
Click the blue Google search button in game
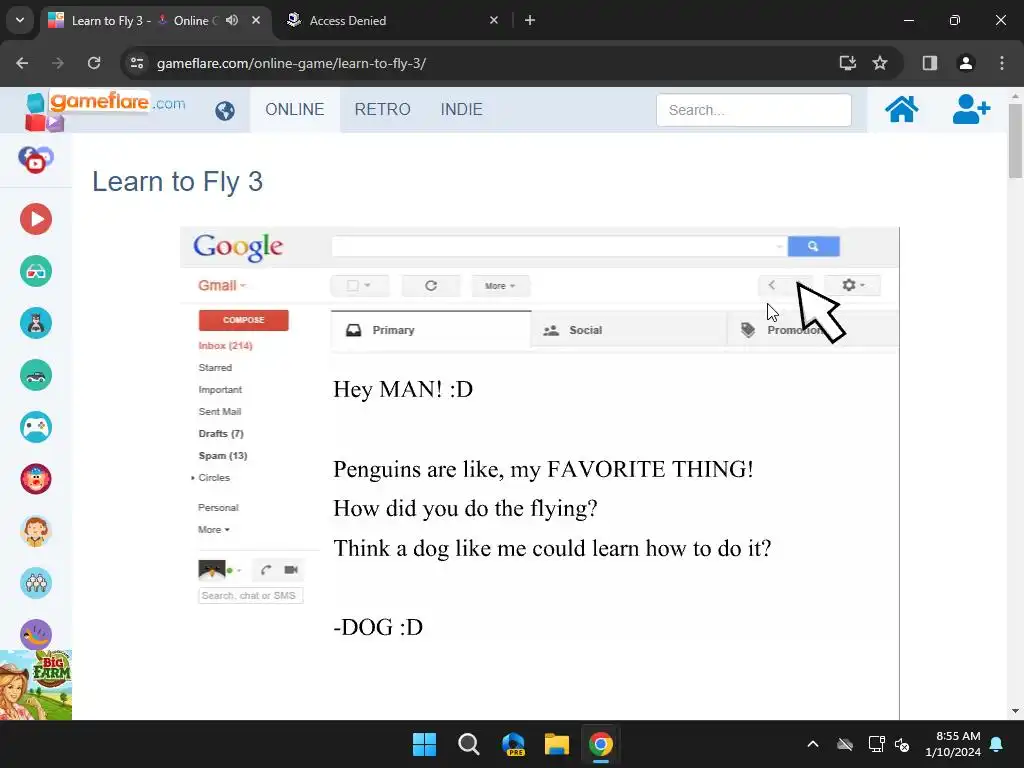tap(813, 246)
